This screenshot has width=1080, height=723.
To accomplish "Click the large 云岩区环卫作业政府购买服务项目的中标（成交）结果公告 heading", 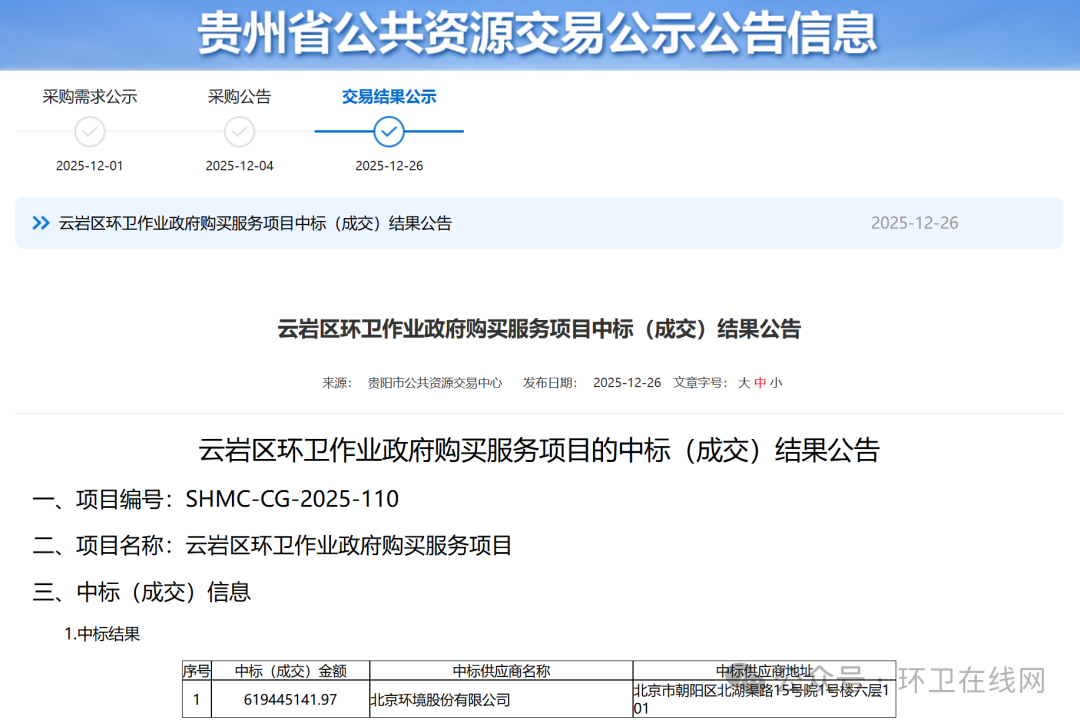I will (539, 450).
